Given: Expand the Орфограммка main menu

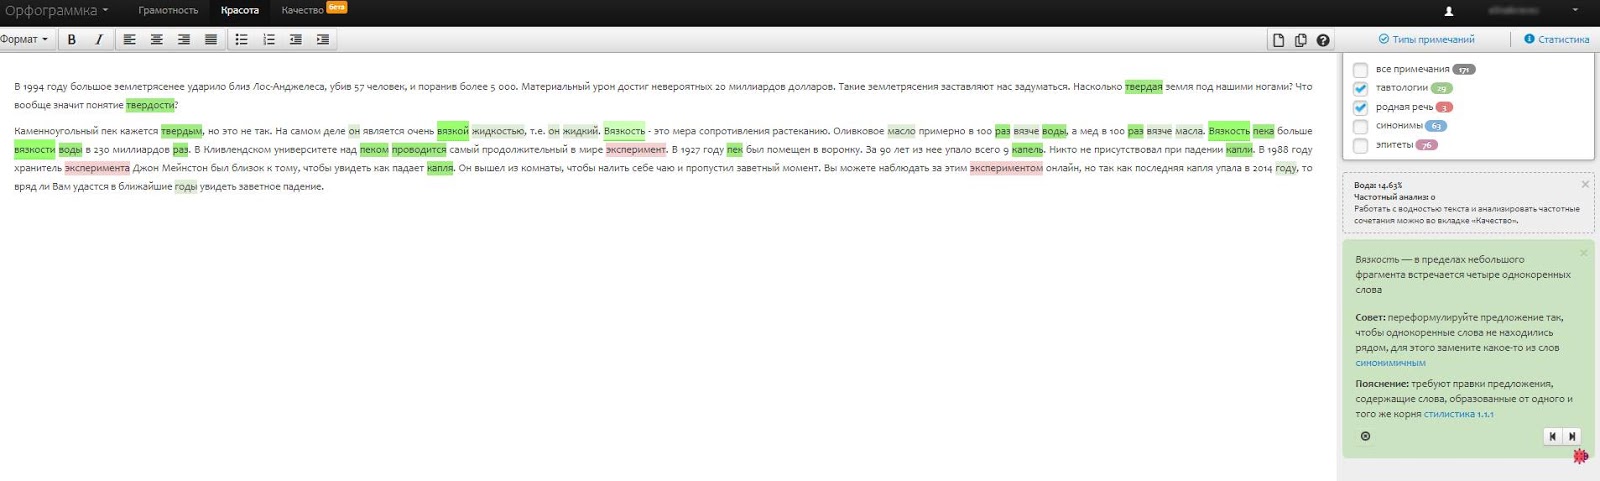Looking at the screenshot, I should [56, 11].
